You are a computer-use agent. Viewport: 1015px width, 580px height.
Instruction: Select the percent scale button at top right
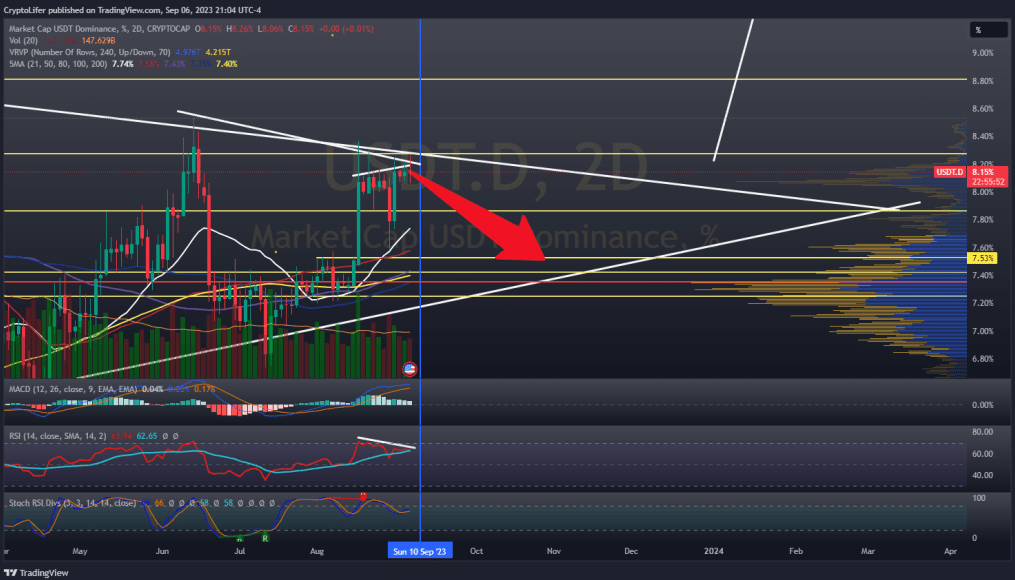(987, 29)
